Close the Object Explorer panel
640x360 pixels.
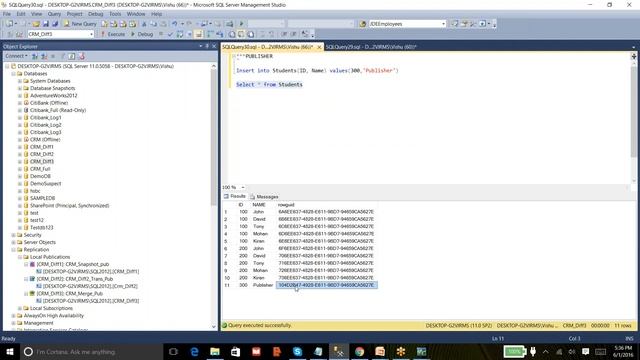[214, 46]
